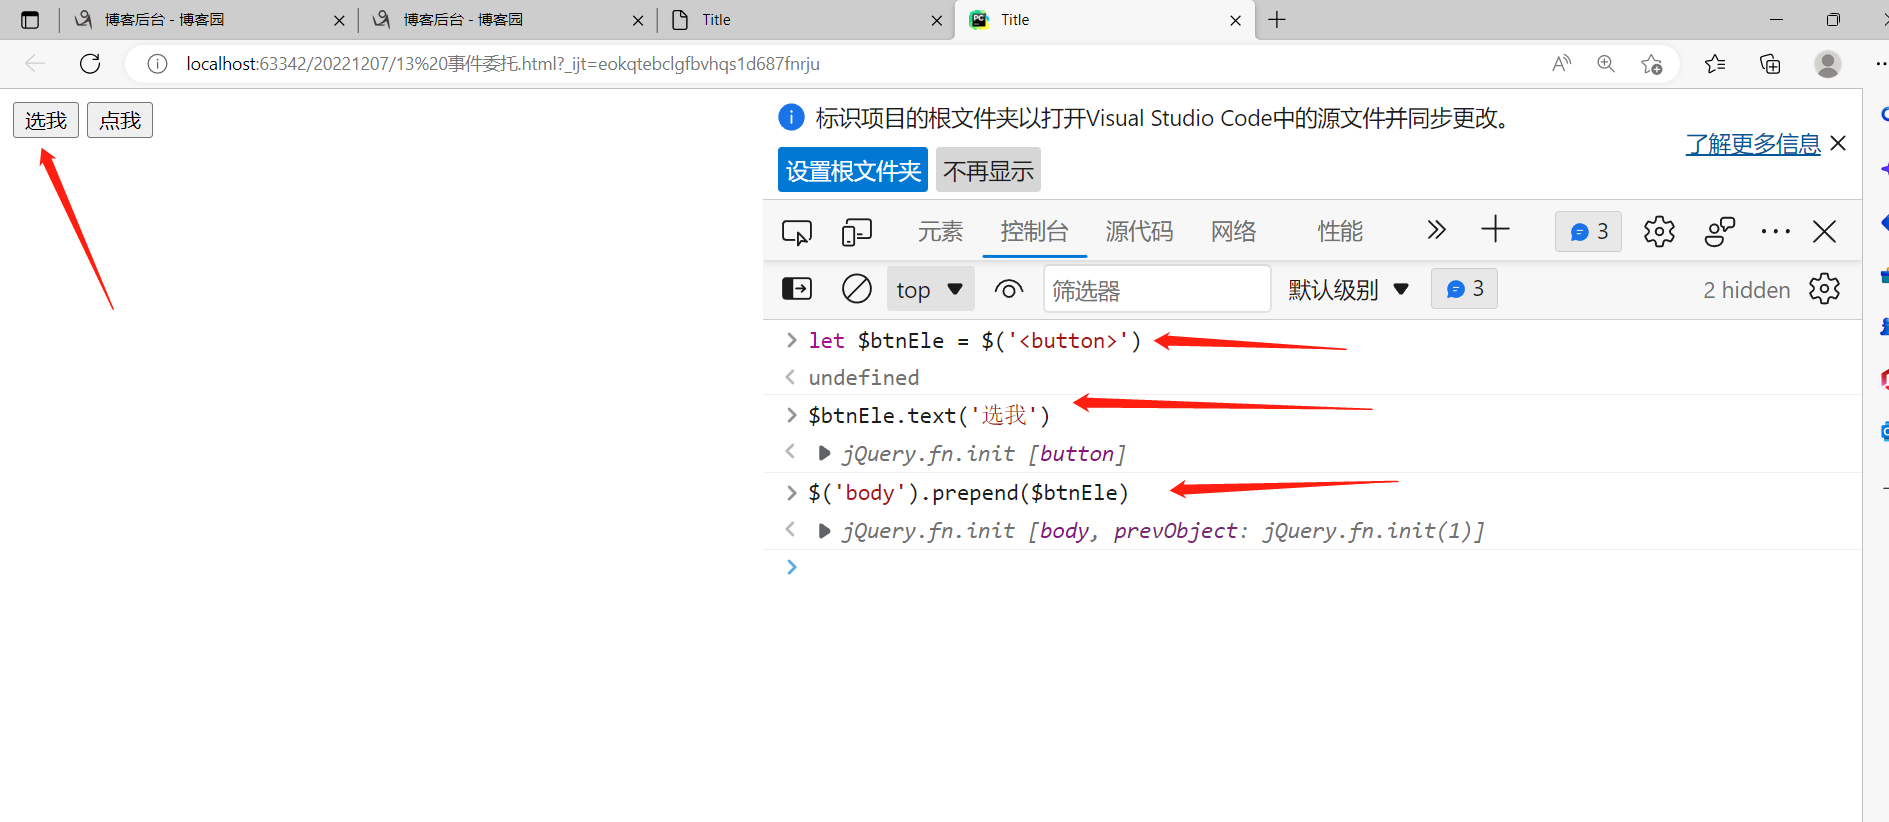Open the new tab plus button
The height and width of the screenshot is (822, 1889).
(1277, 20)
